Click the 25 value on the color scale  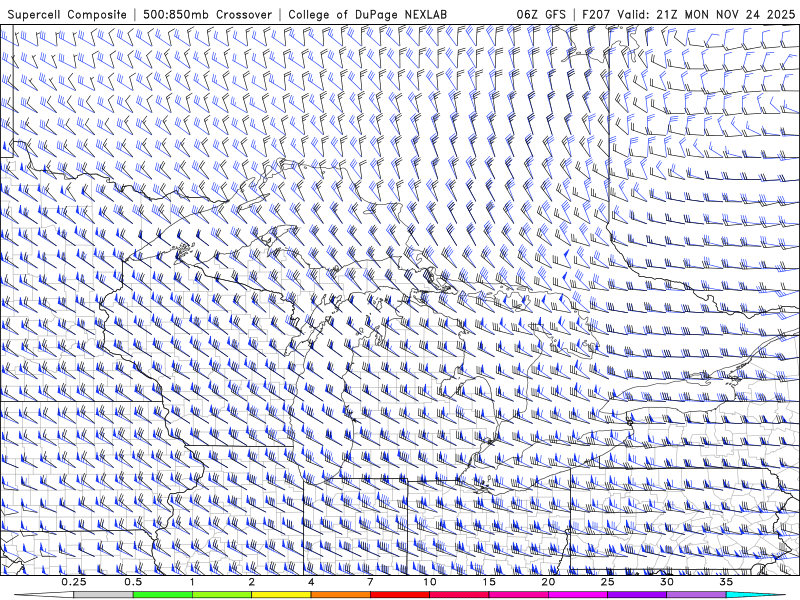(x=607, y=582)
